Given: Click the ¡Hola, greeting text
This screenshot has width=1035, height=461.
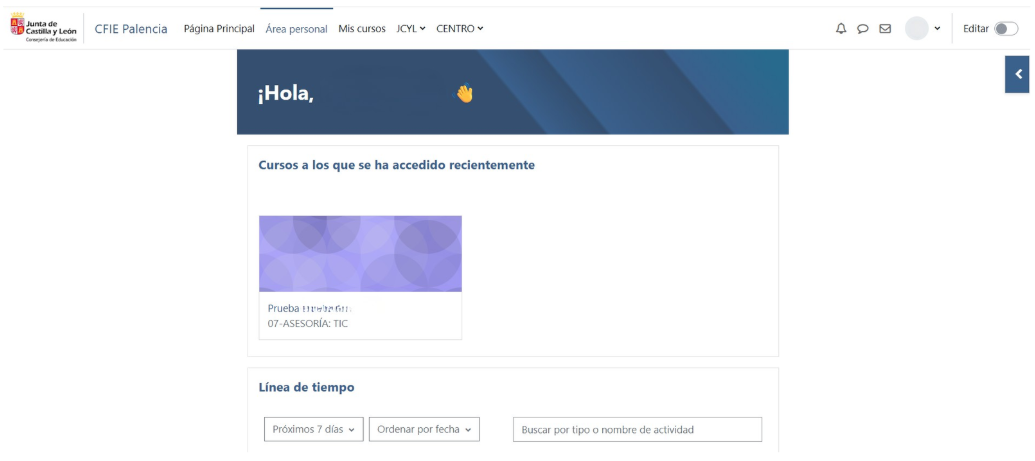Looking at the screenshot, I should pos(286,94).
